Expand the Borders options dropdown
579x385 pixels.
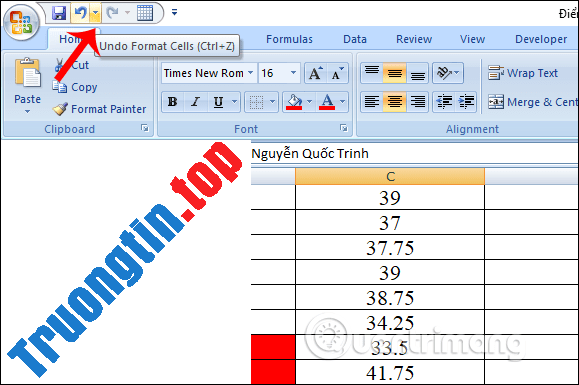[x=273, y=102]
